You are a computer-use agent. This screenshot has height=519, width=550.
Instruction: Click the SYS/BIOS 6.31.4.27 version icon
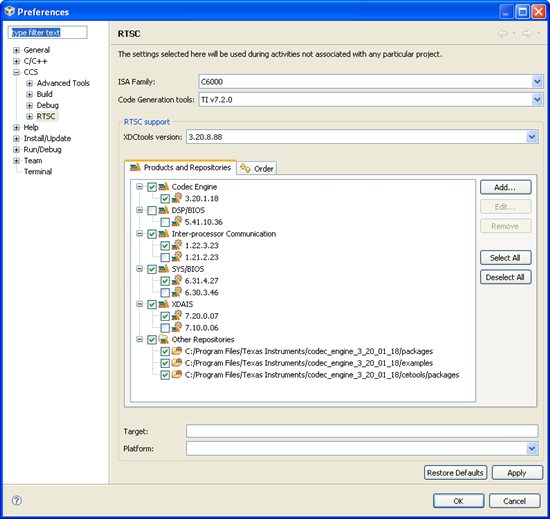[177, 280]
